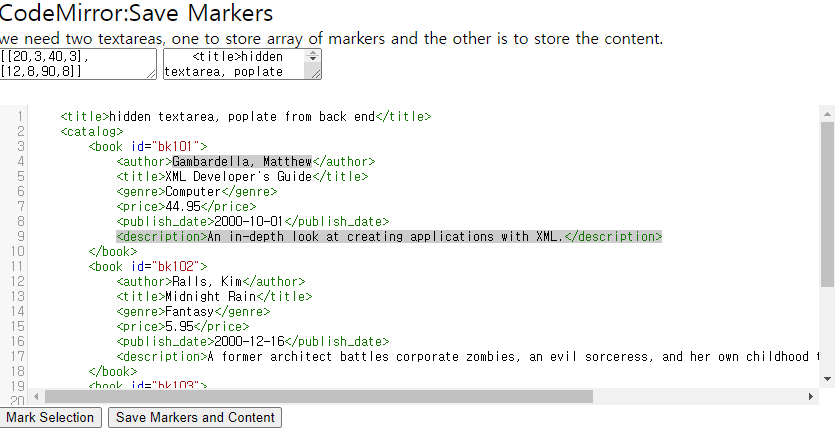The width and height of the screenshot is (835, 432).
Task: Click closing </book> tag on line 10
Action: point(113,251)
